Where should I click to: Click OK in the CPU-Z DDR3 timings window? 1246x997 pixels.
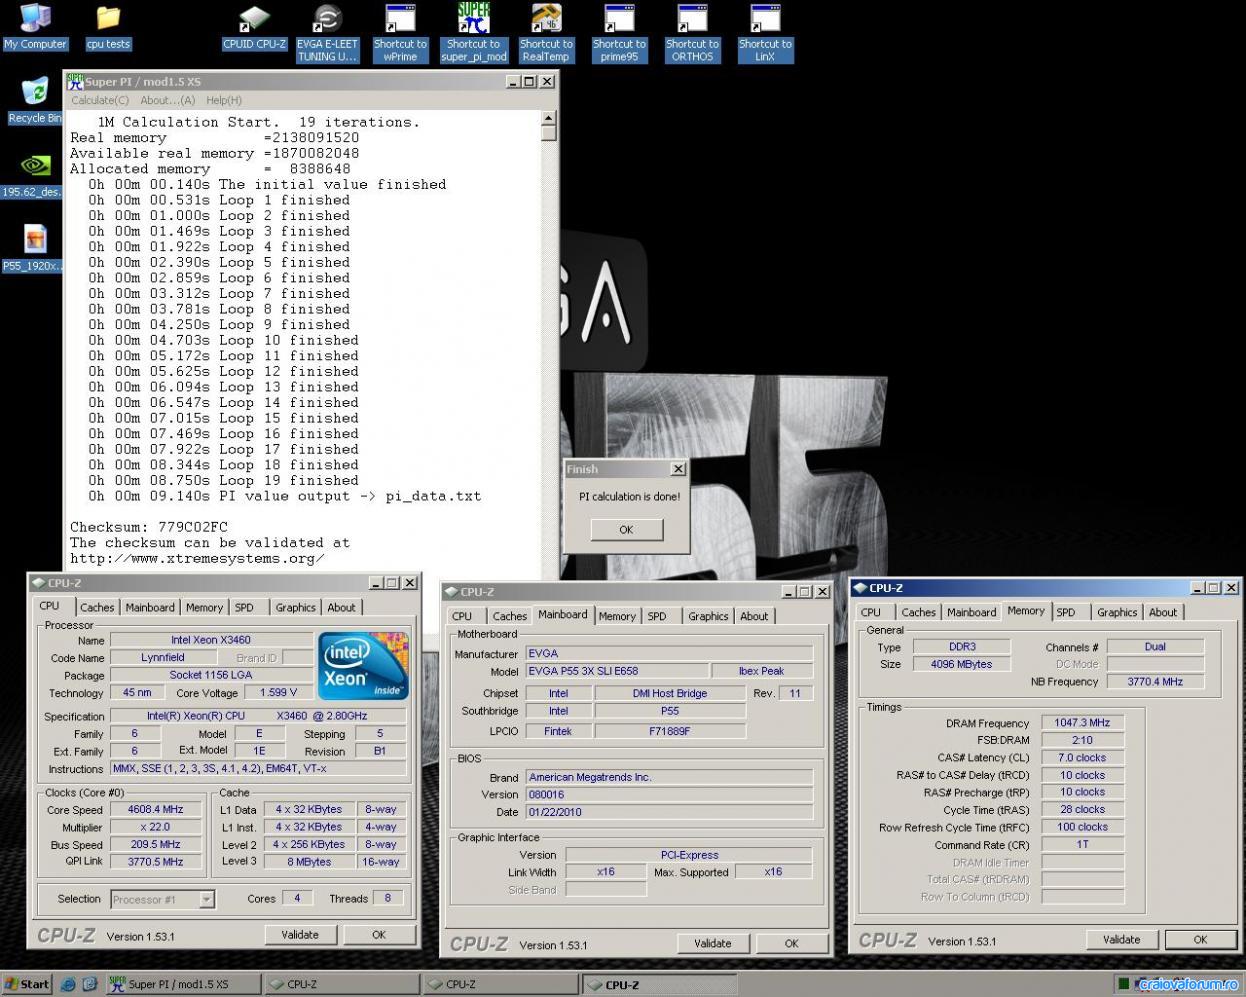(1201, 939)
